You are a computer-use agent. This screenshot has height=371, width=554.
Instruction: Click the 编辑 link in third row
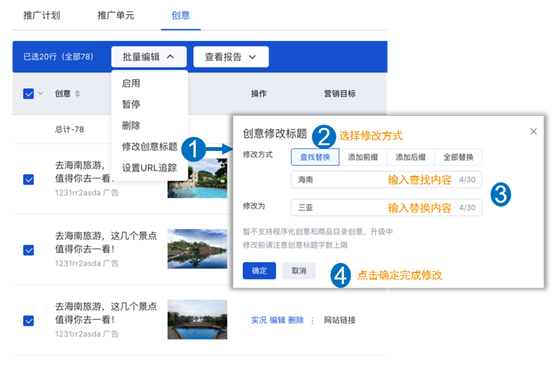[x=277, y=320]
